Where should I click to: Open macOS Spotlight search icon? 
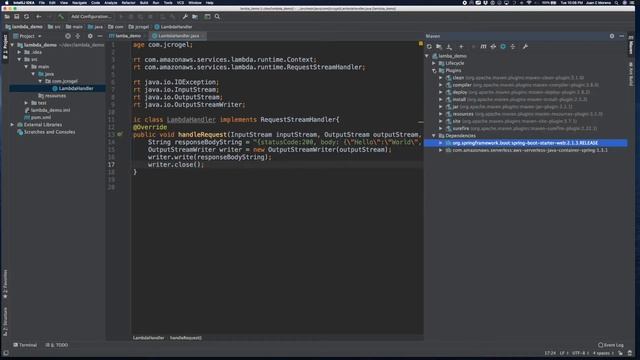[616, 2]
